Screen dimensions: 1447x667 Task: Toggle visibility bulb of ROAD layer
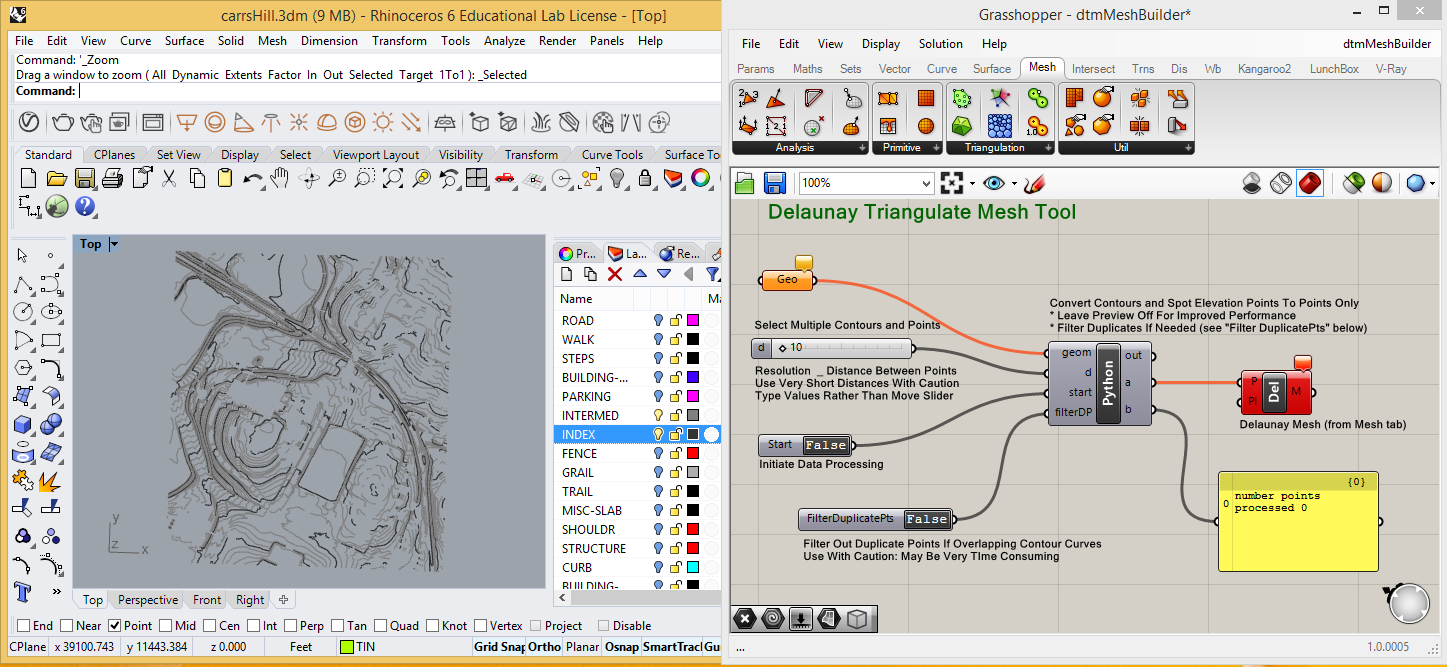(x=658, y=321)
